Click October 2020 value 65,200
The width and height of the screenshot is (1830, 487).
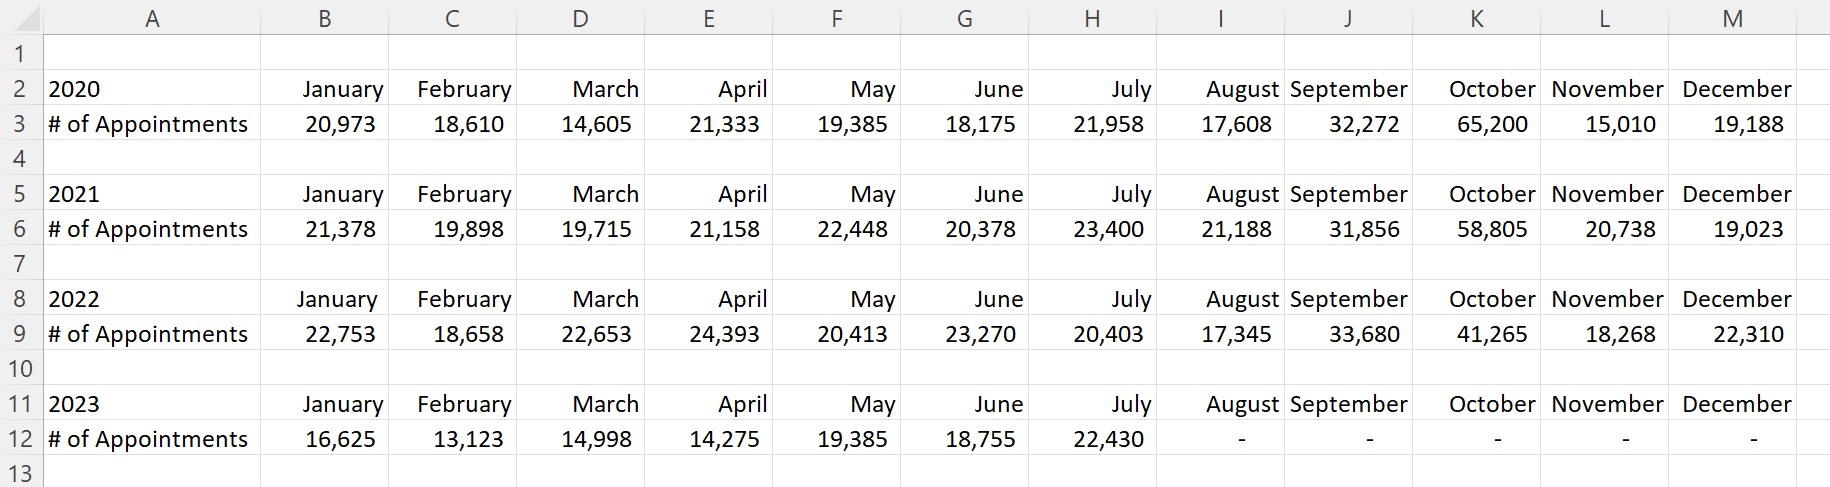pos(1477,124)
